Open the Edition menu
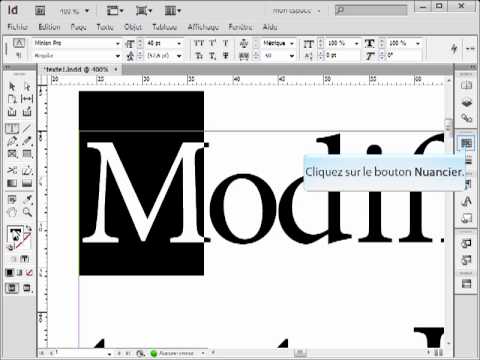The image size is (480, 360). click(49, 27)
